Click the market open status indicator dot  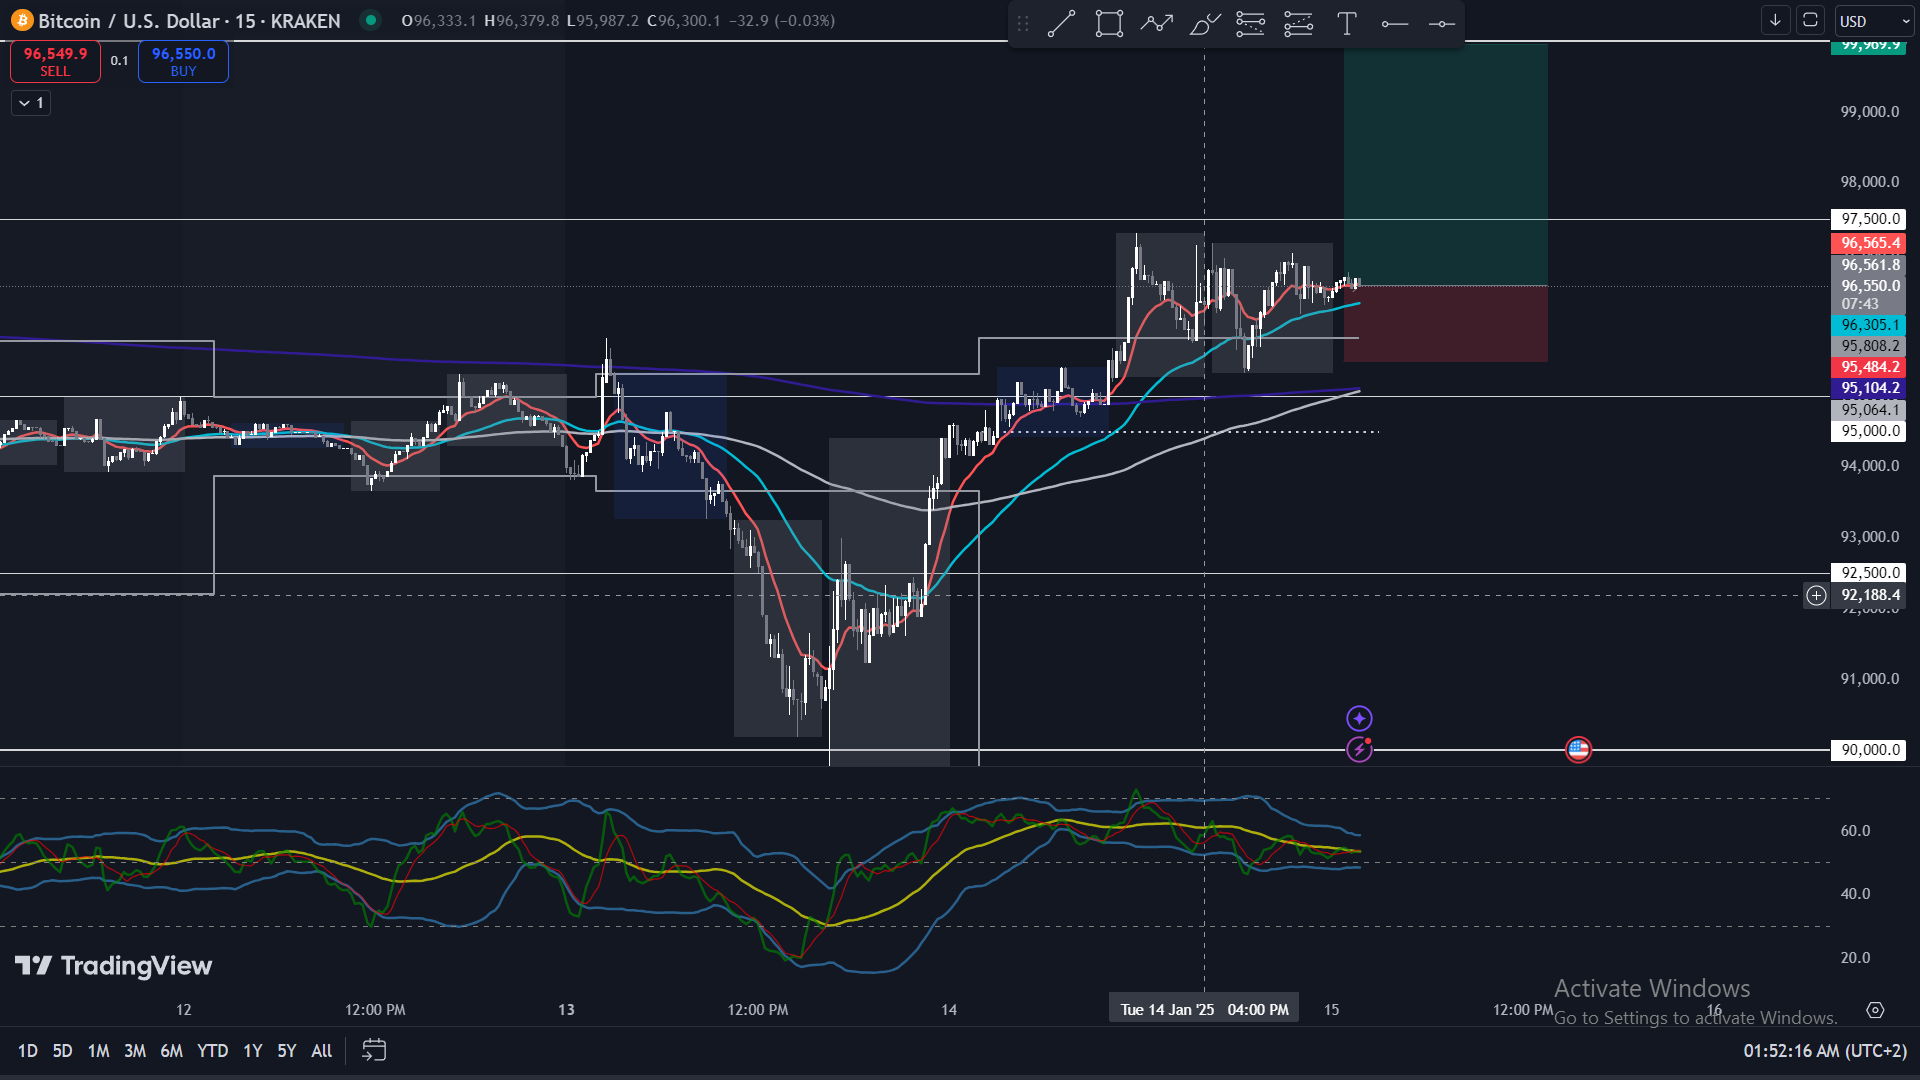click(371, 20)
